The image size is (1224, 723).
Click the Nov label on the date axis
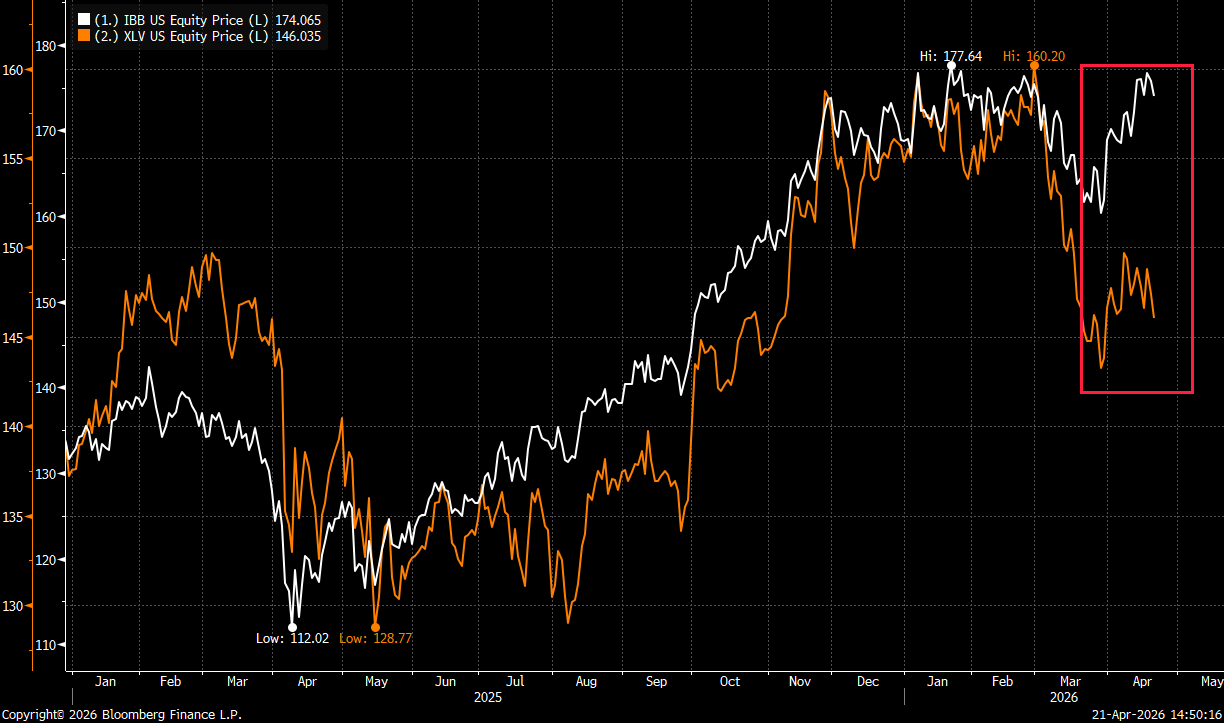(x=799, y=682)
